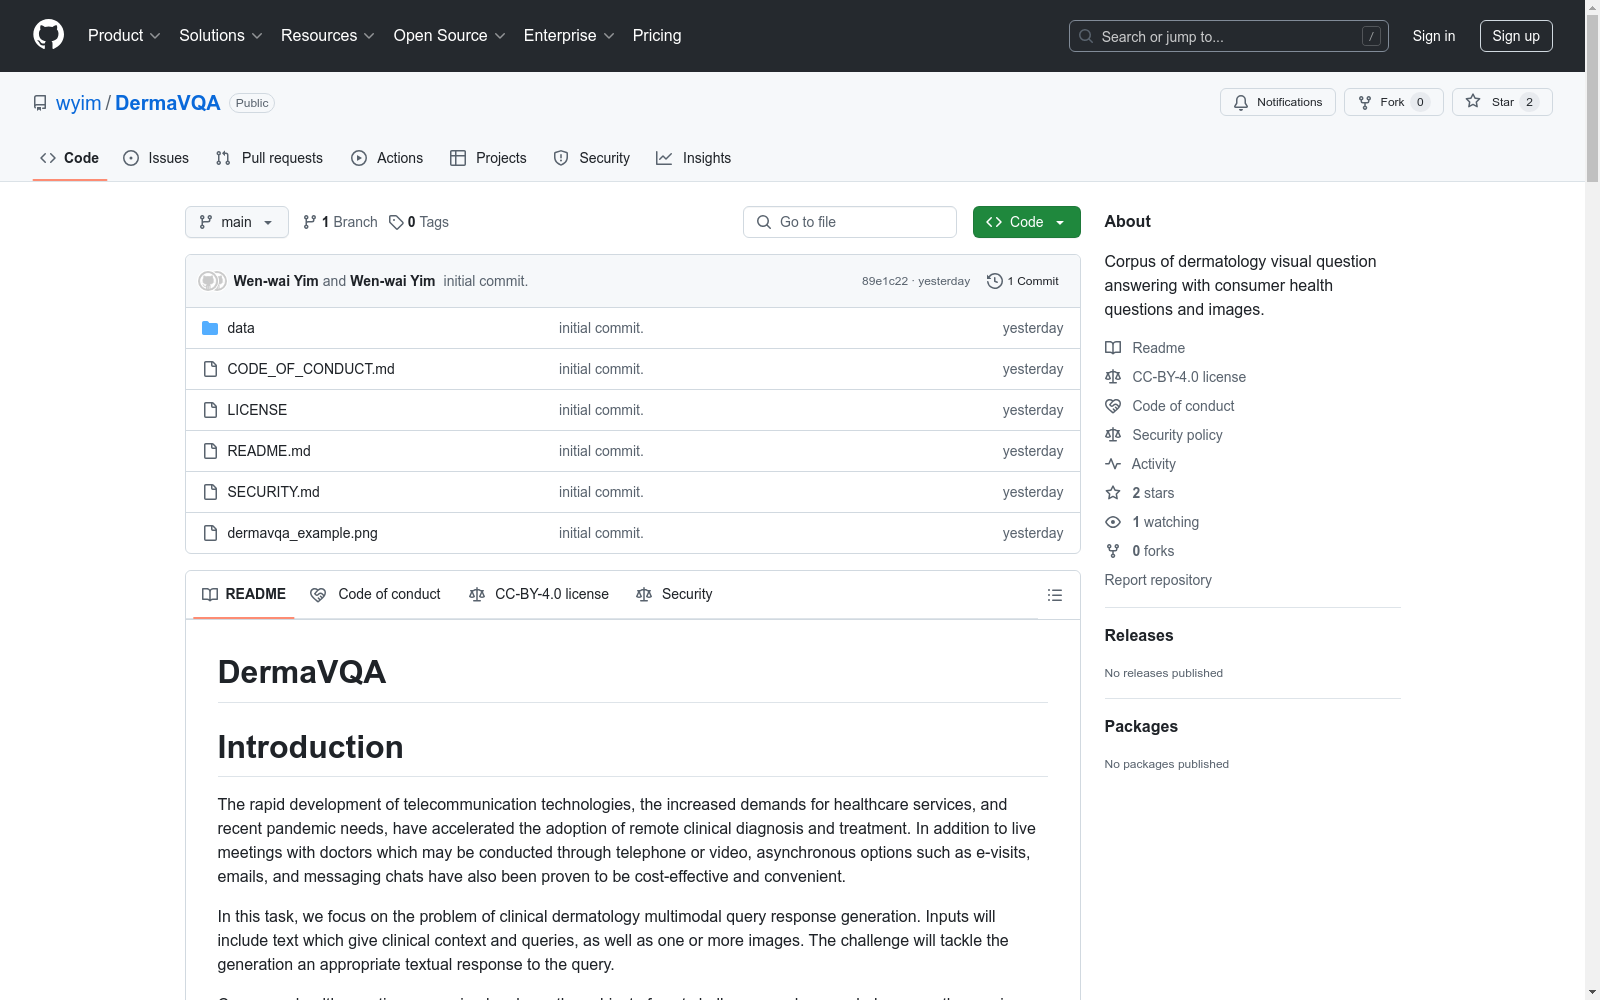Image resolution: width=1600 pixels, height=1000 pixels.
Task: Open the wyim owner profile link
Action: 79,103
